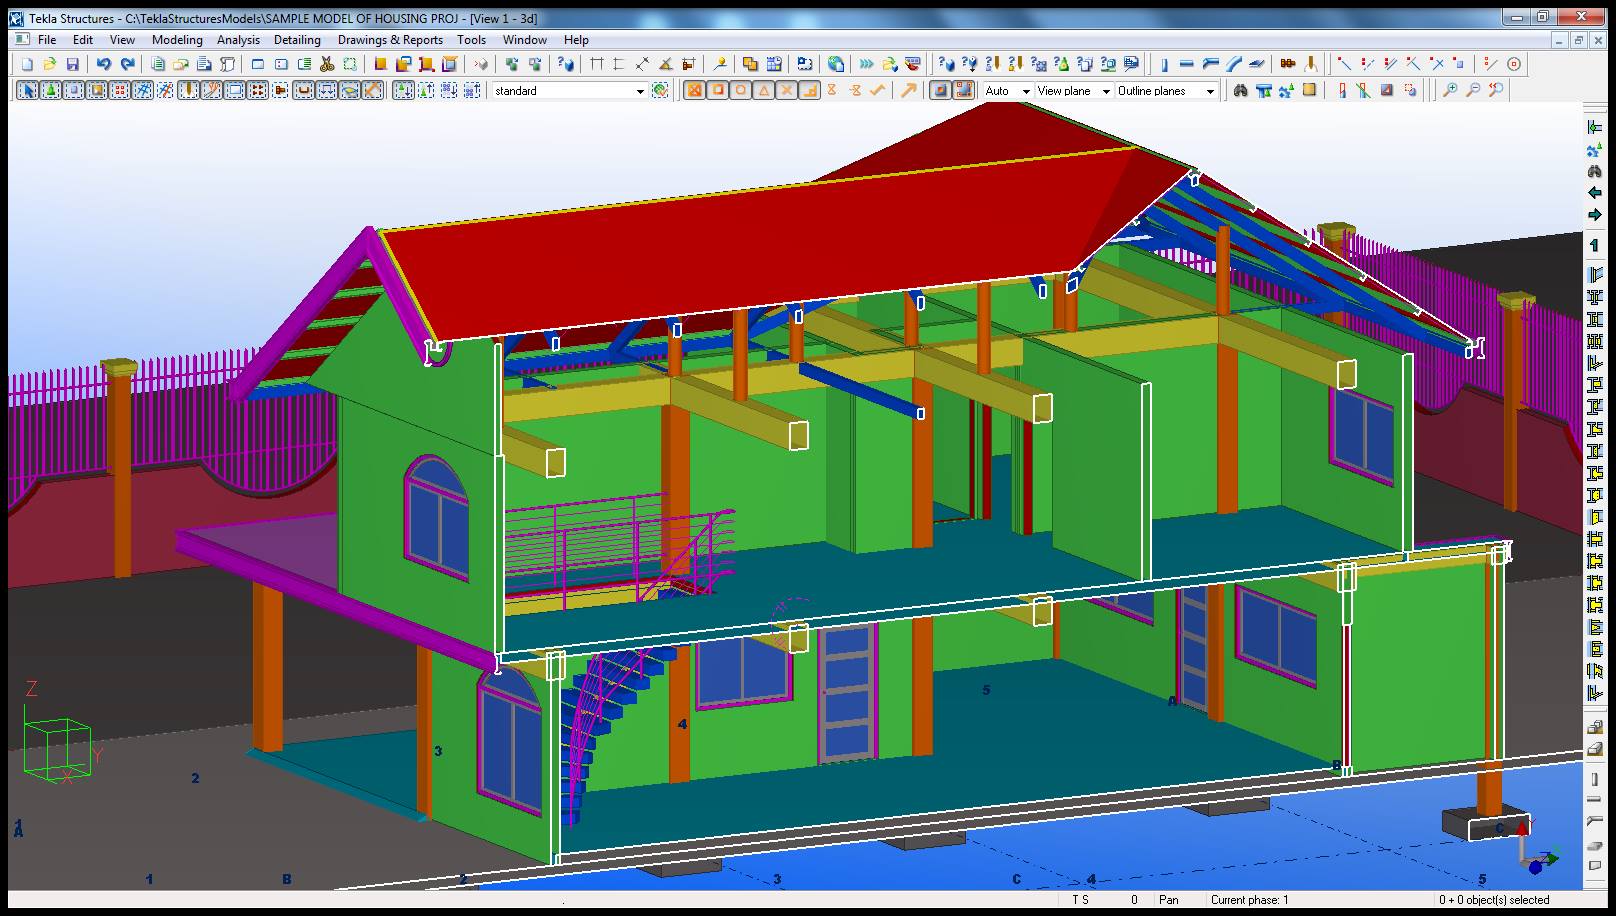Click the Zoom in magnifier icon
Screen dimensions: 1616x916
tap(1450, 90)
